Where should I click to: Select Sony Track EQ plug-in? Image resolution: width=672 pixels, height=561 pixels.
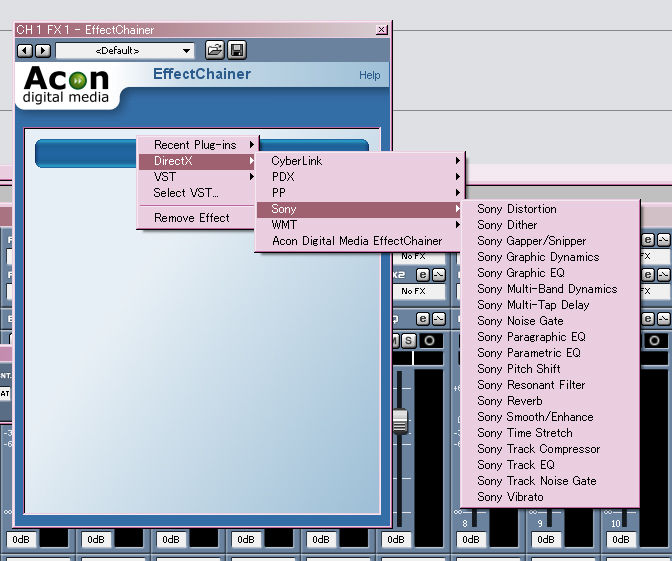click(550, 465)
